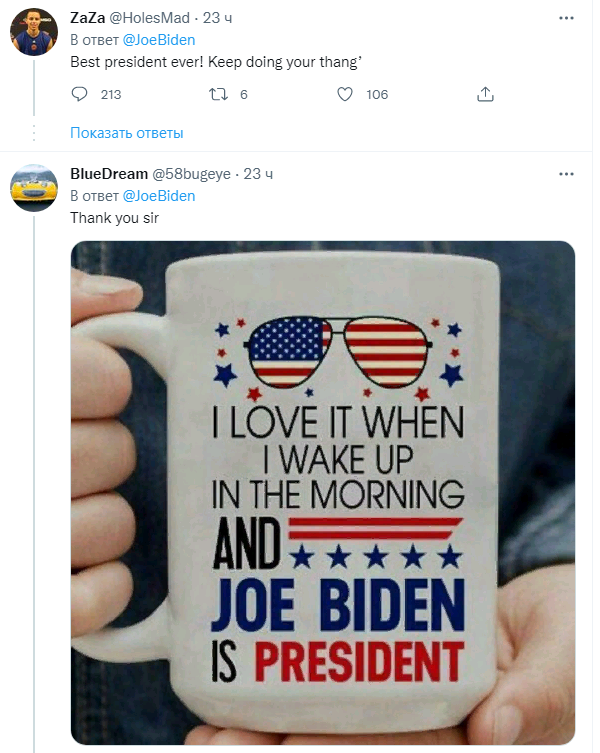Click the BlueDream display name
Viewport: 600px width, 753px height.
click(108, 174)
